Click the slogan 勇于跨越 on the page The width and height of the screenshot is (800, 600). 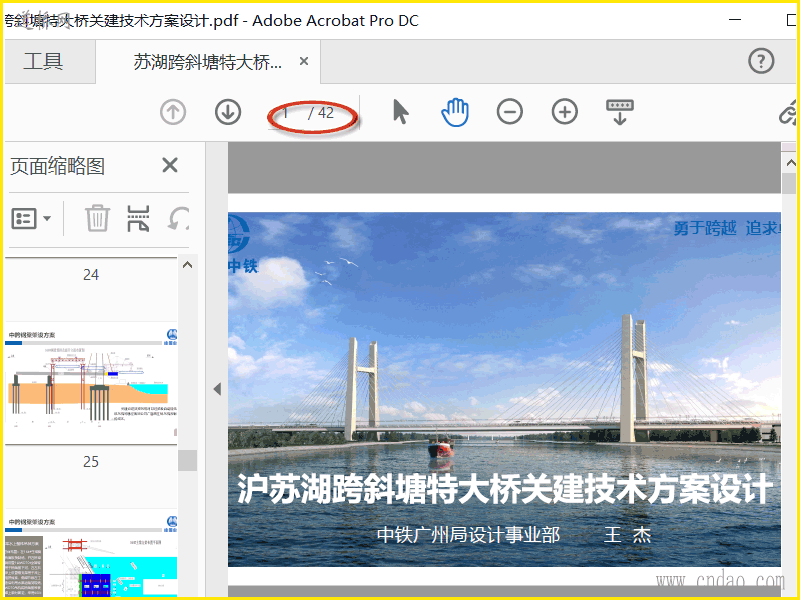click(x=705, y=228)
